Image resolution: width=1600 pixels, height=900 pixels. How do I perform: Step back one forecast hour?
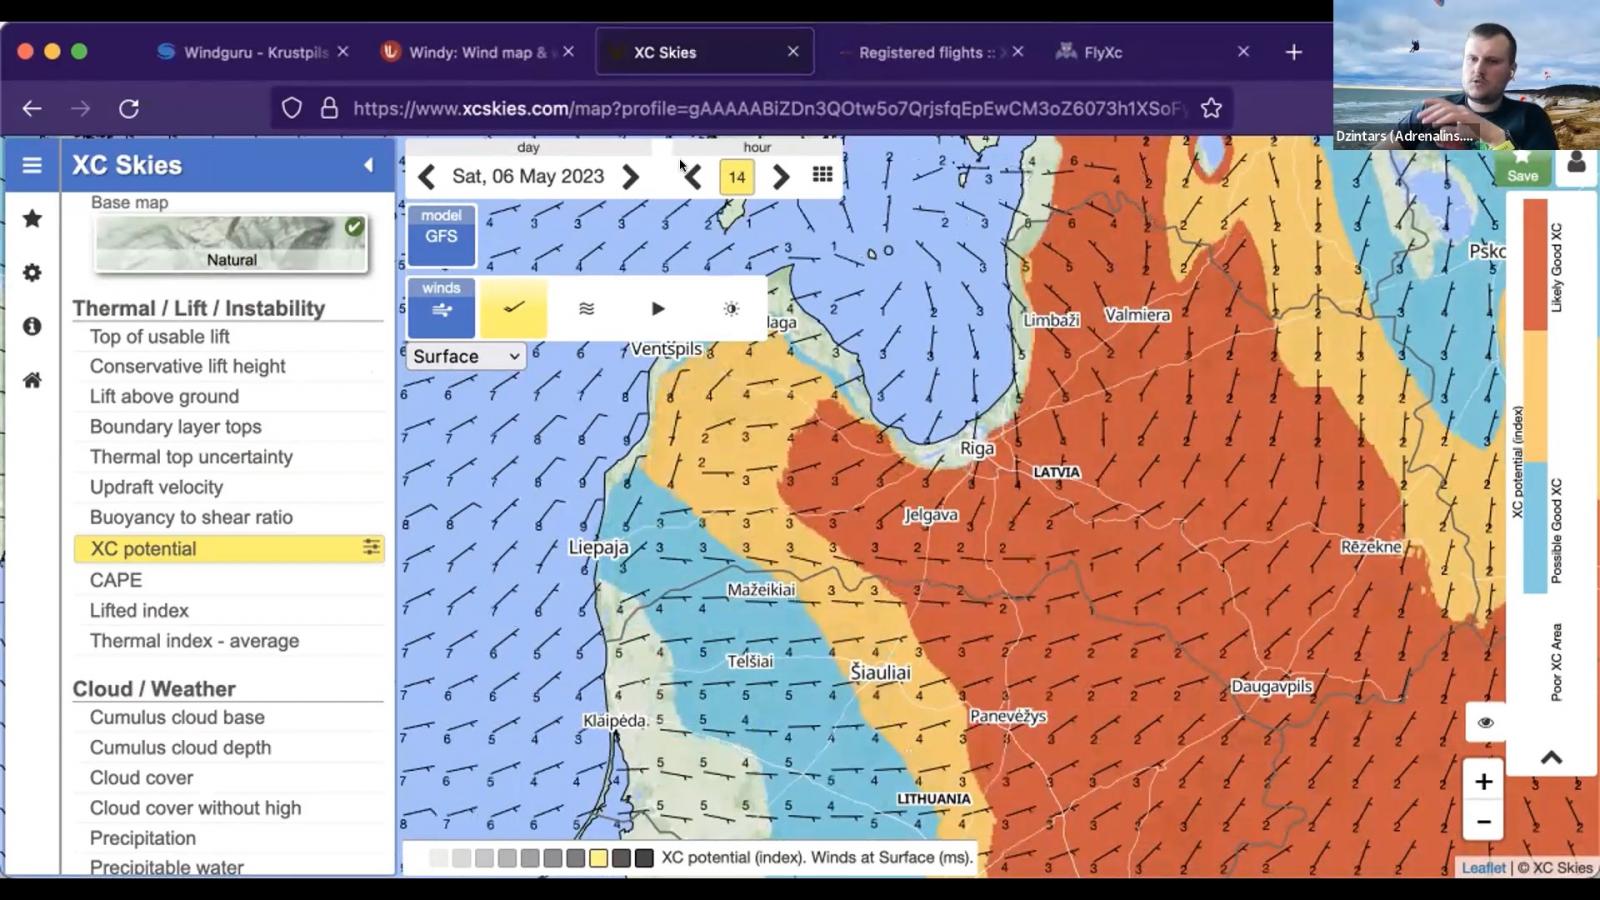click(x=692, y=177)
